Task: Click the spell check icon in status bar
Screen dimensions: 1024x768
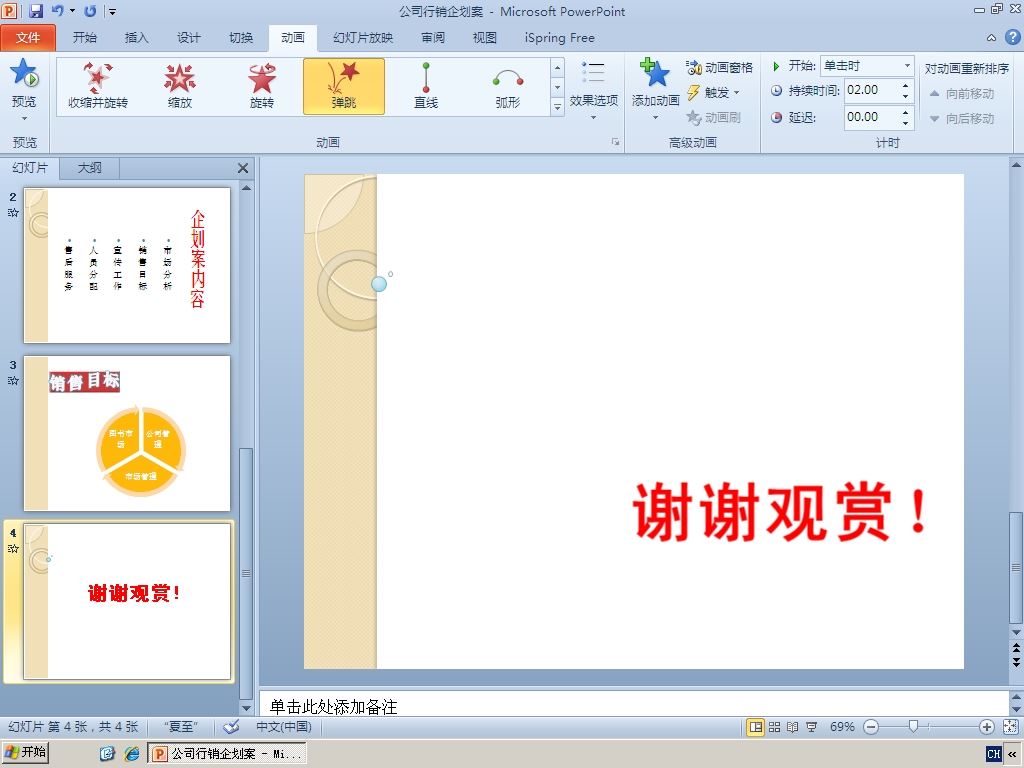Action: [x=231, y=727]
